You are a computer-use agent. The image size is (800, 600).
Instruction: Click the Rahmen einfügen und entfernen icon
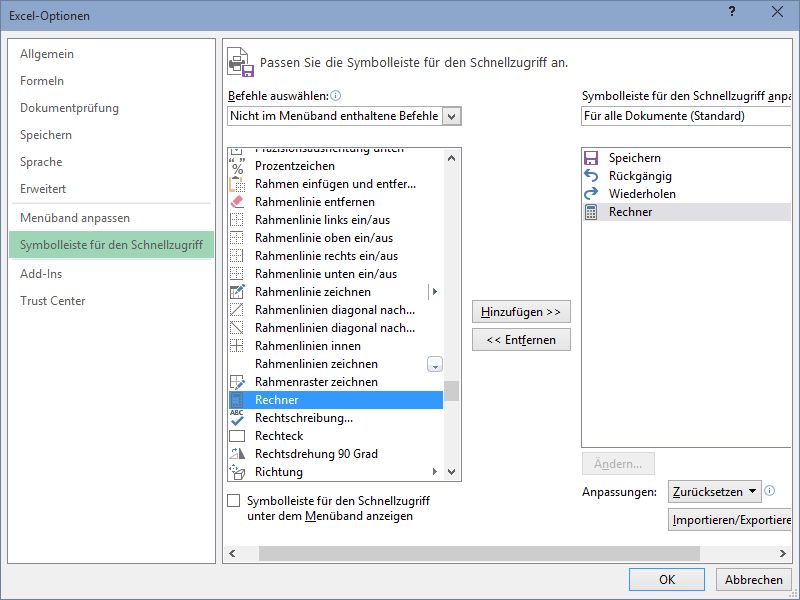pos(237,184)
